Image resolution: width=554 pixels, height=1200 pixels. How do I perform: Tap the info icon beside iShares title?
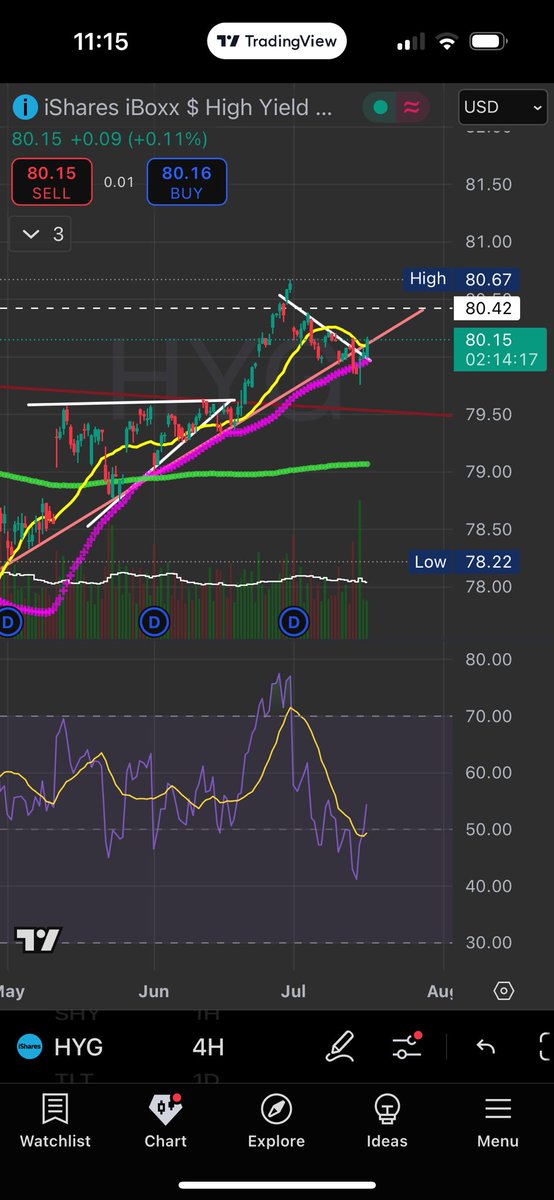click(x=24, y=107)
